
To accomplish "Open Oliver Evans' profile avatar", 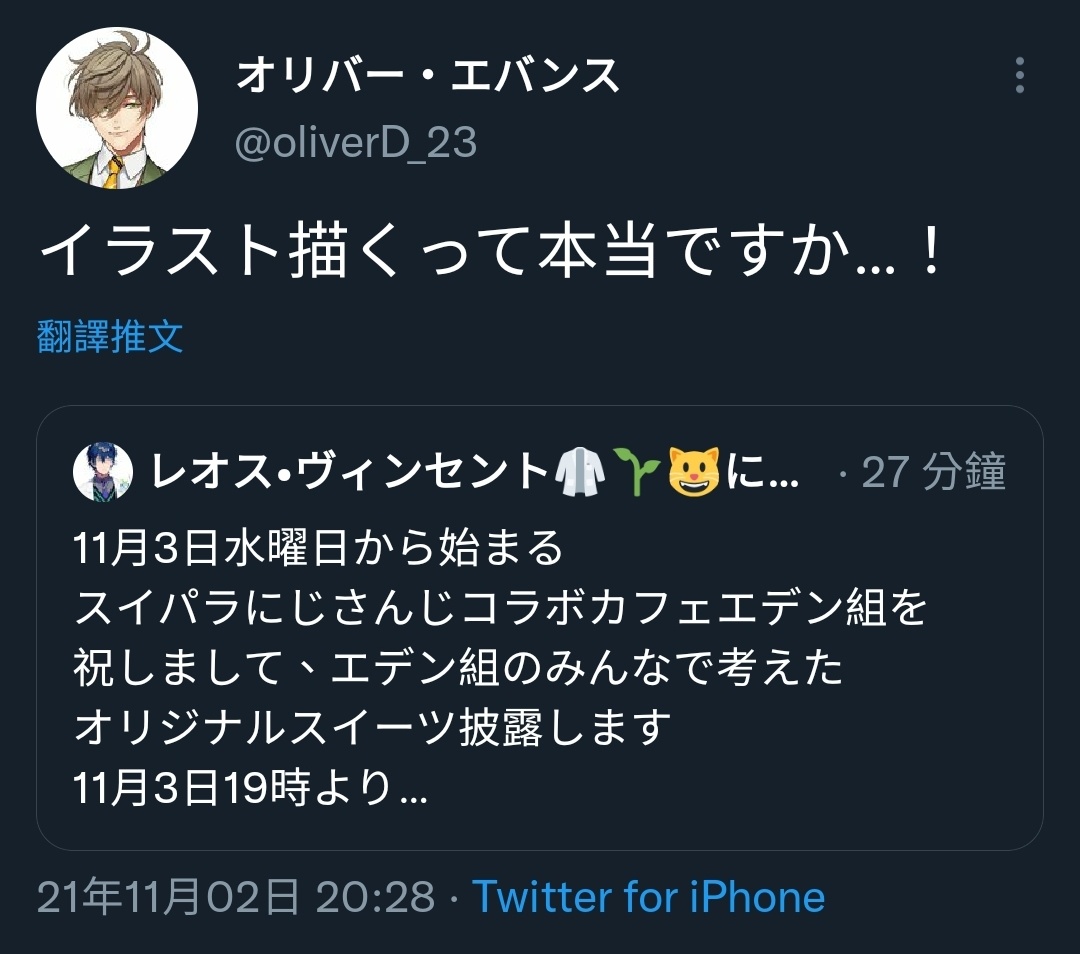I will [x=117, y=108].
